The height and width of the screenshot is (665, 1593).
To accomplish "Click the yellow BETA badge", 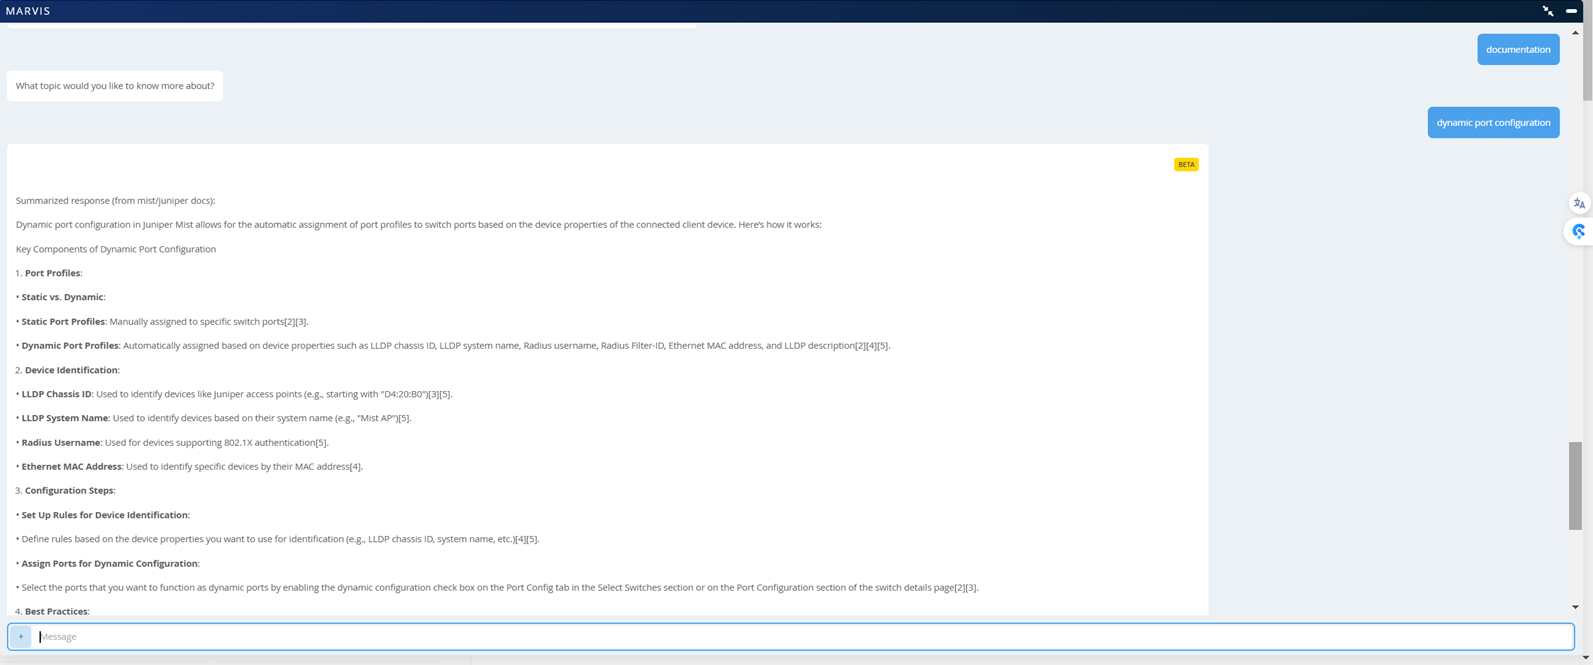I will click(1185, 164).
